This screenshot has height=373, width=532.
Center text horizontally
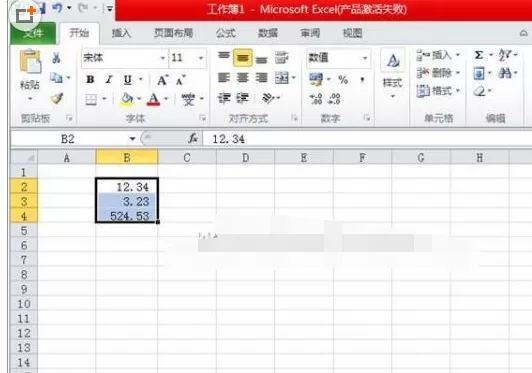click(x=242, y=78)
